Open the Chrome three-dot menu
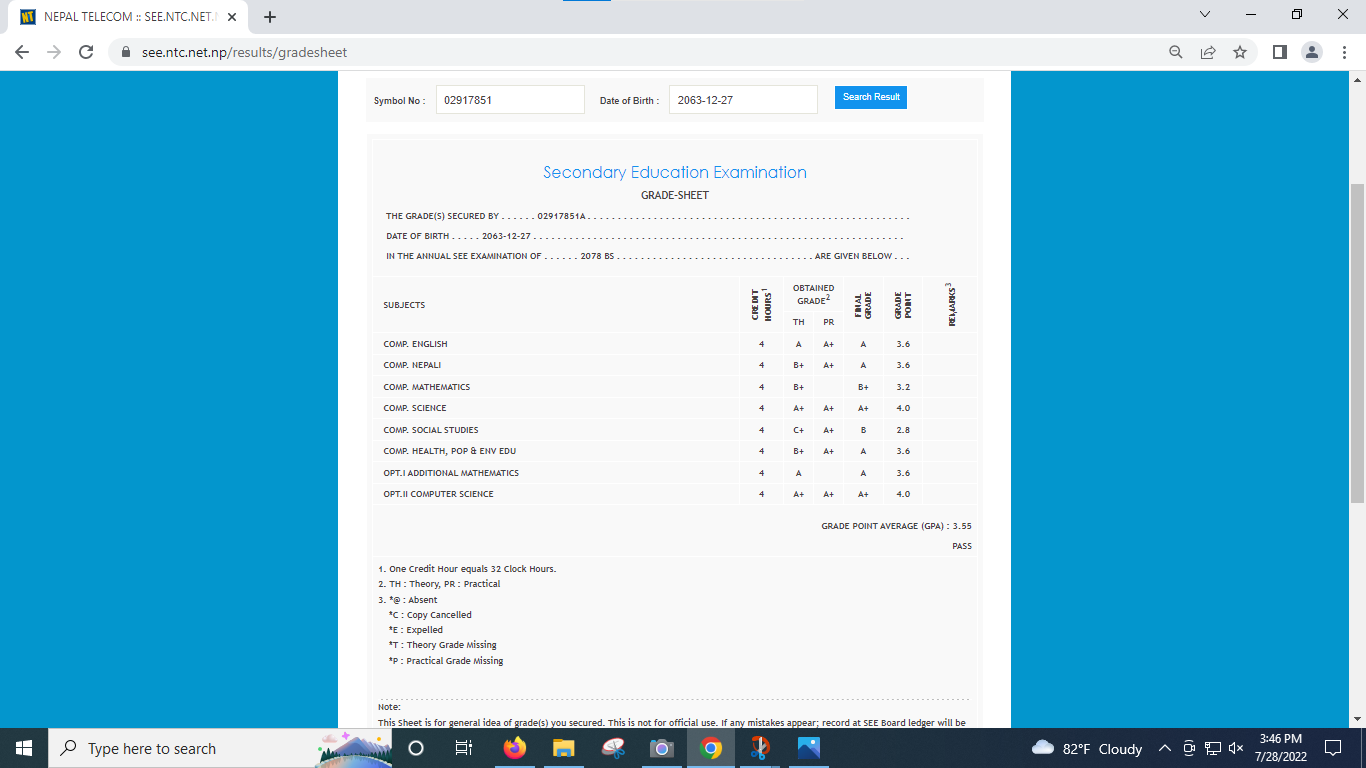Viewport: 1366px width, 768px height. (x=1344, y=52)
